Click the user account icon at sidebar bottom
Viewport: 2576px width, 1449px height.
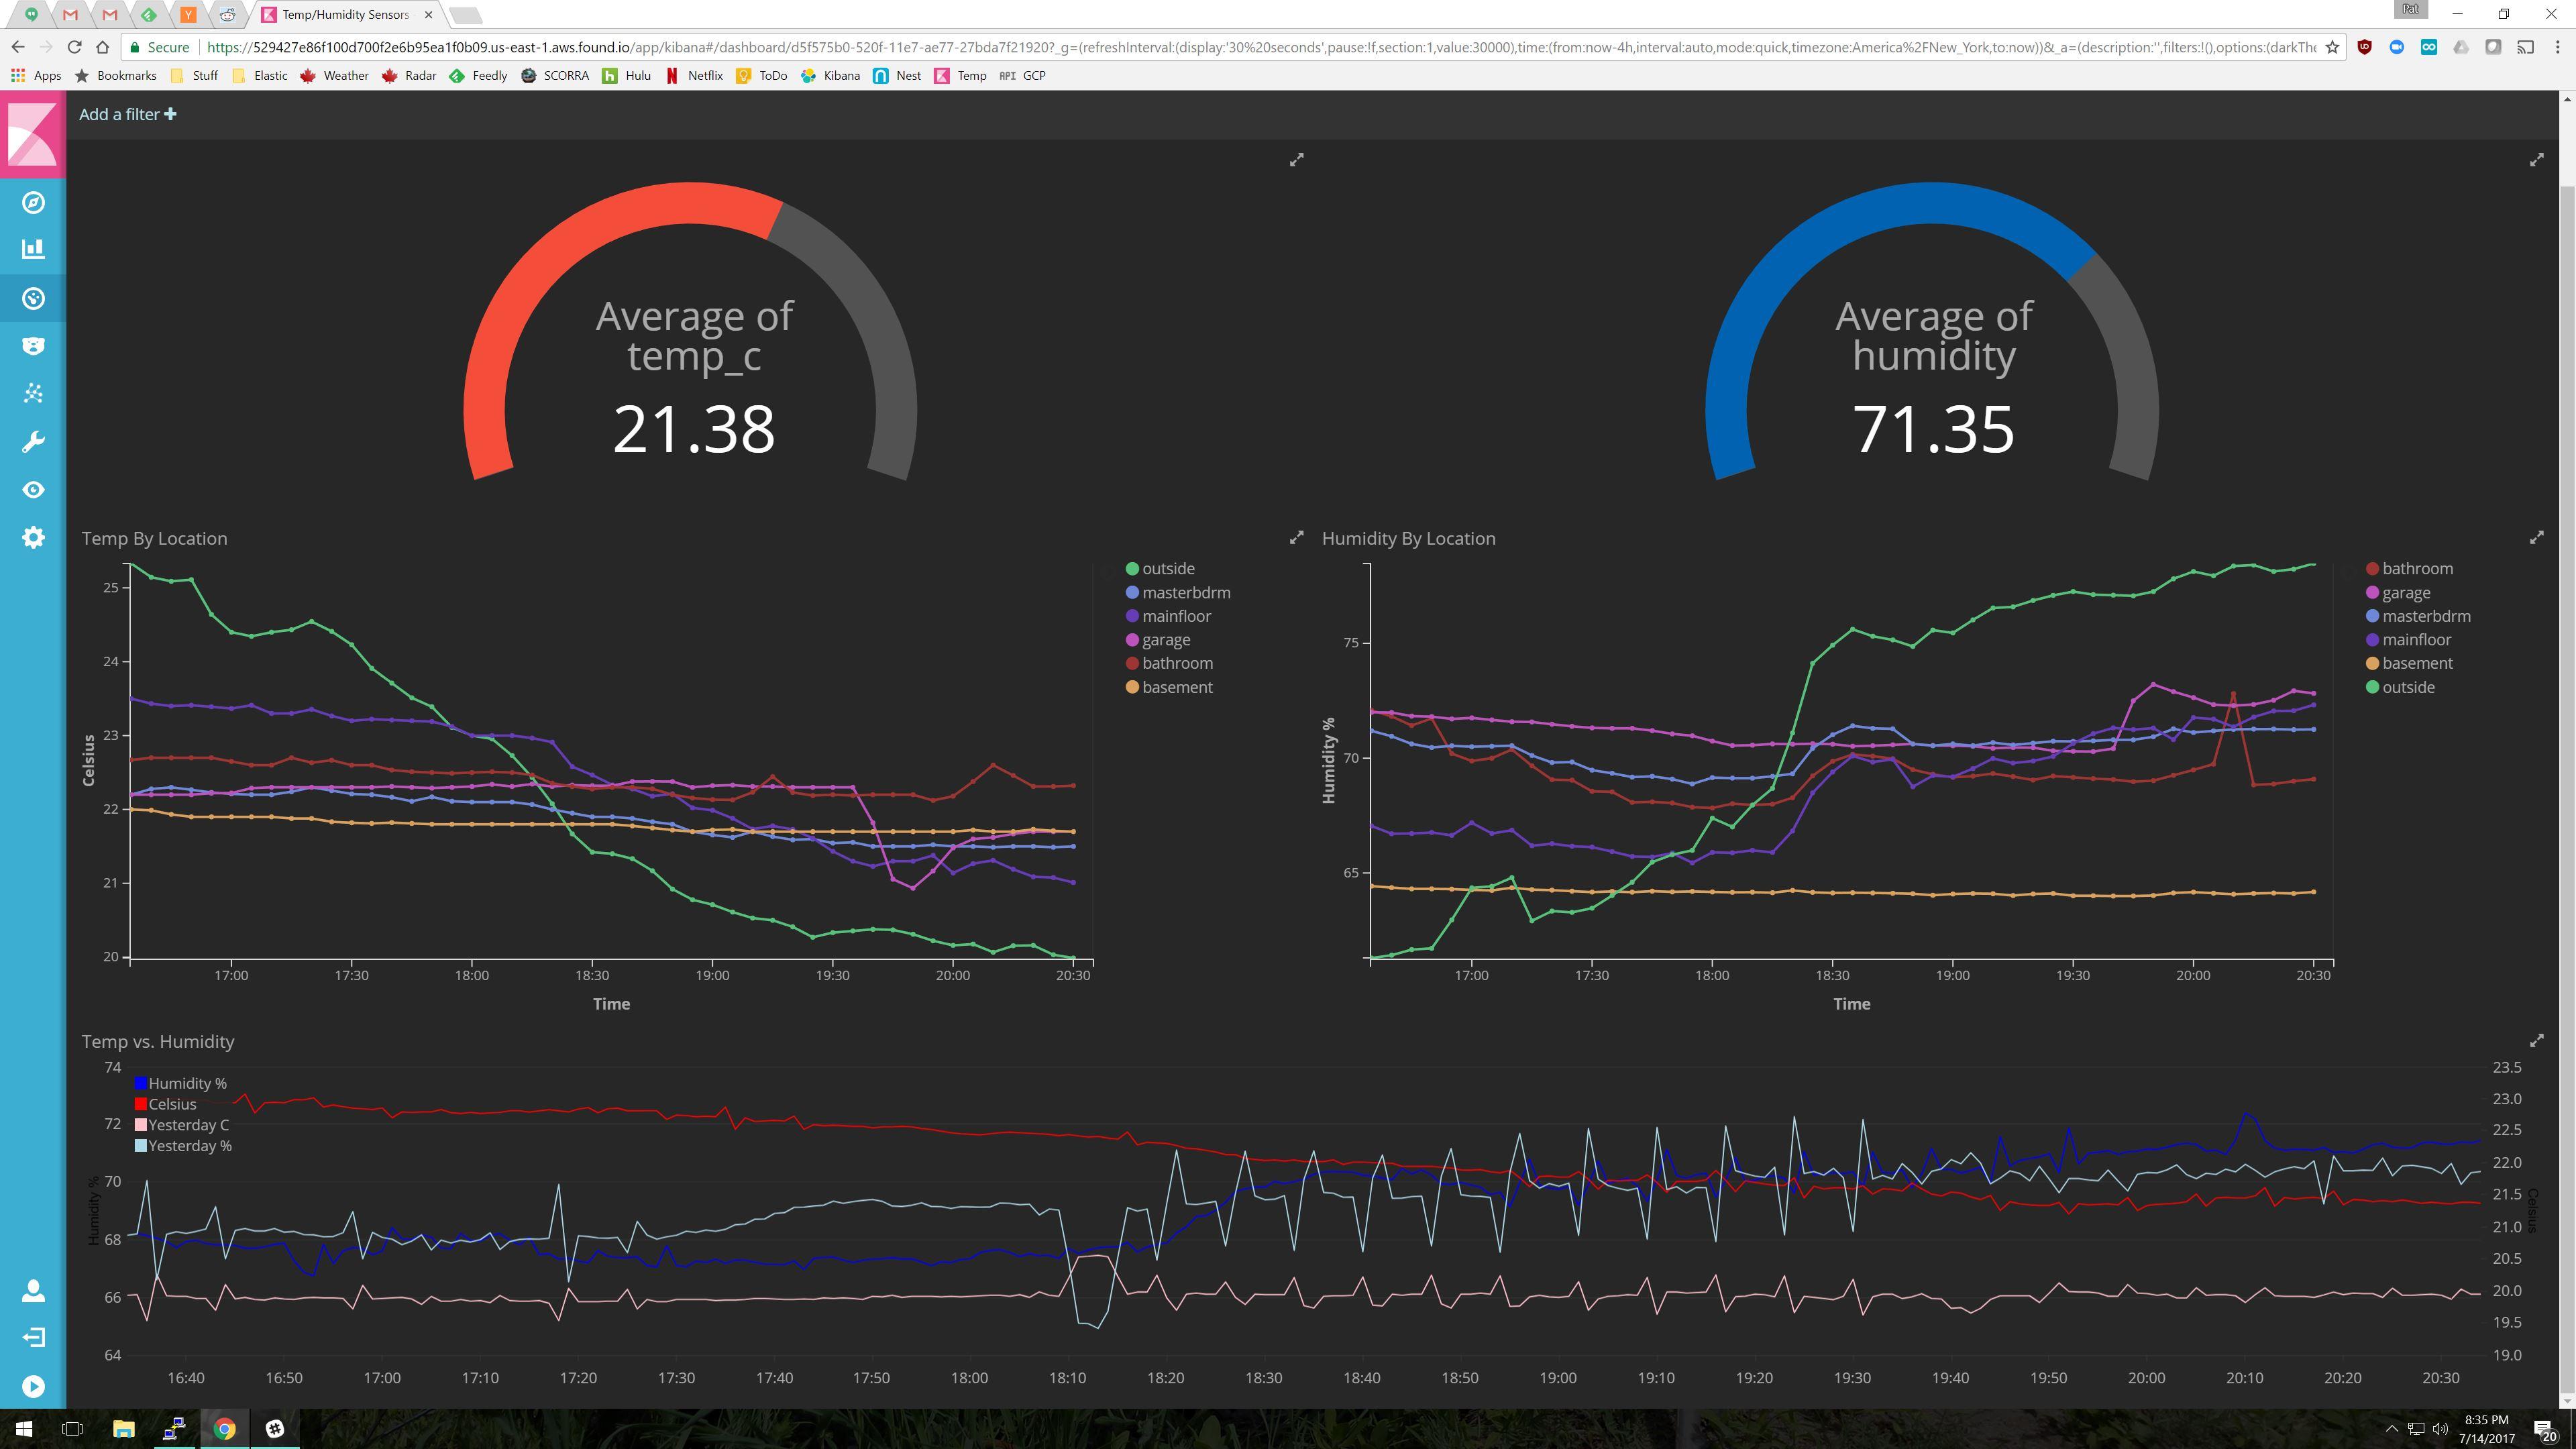[33, 1290]
